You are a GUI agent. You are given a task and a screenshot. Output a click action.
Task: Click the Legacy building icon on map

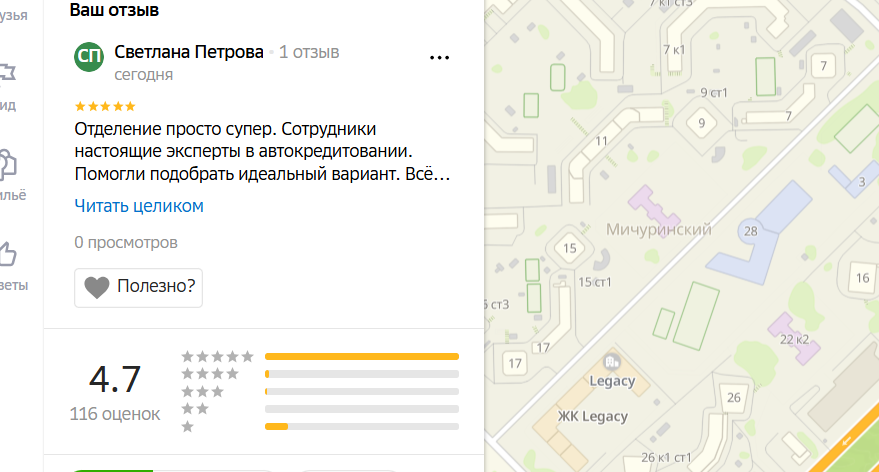point(612,362)
